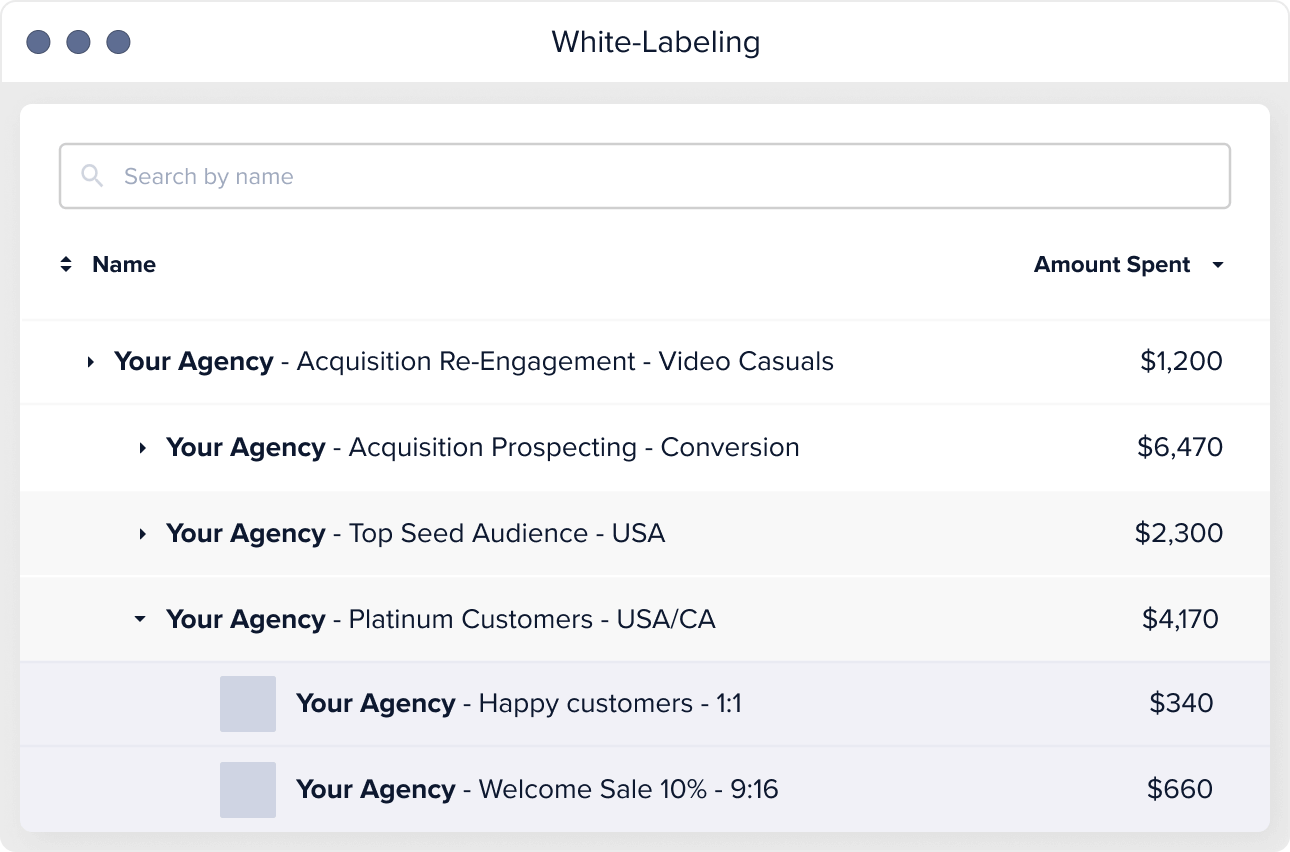Open the Amount Spent sort dropdown arrow
The height and width of the screenshot is (852, 1290).
(x=1217, y=265)
